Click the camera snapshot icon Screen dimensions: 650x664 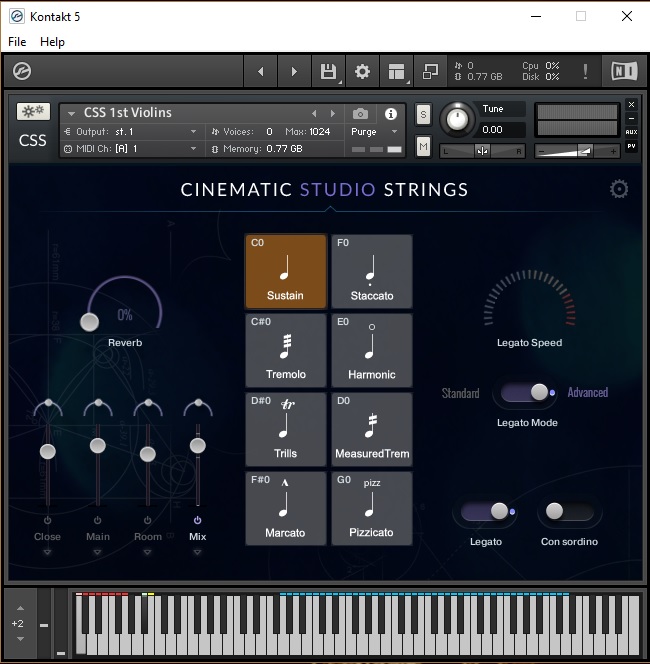coord(360,114)
